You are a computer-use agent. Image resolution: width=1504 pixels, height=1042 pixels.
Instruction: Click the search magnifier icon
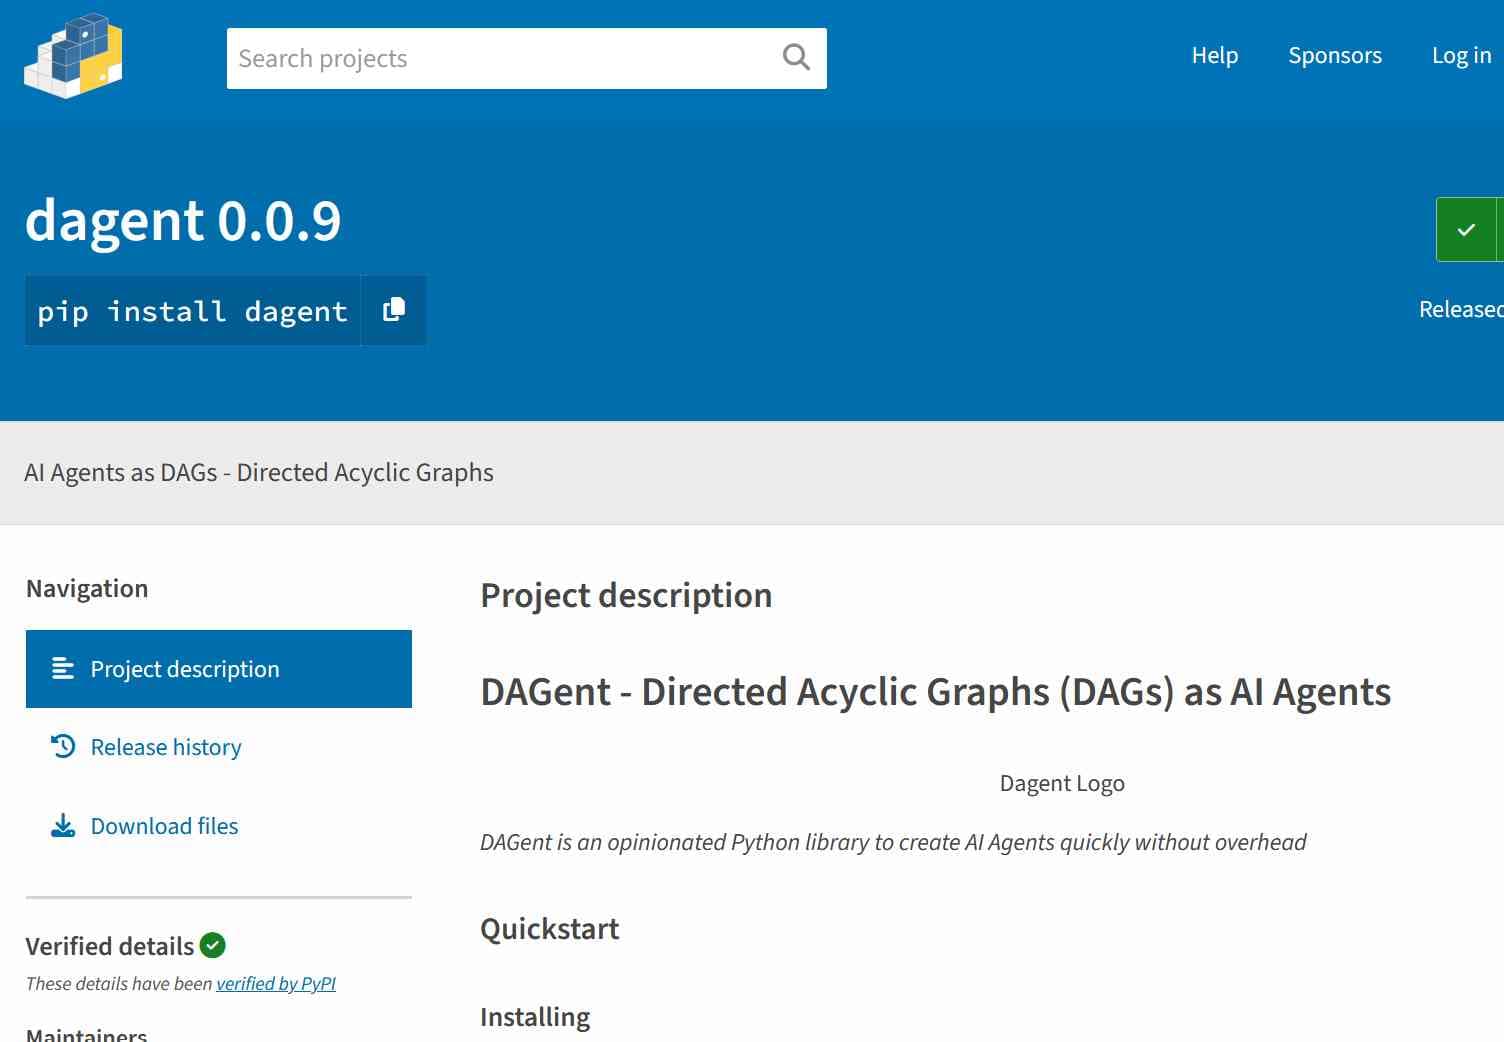point(796,58)
